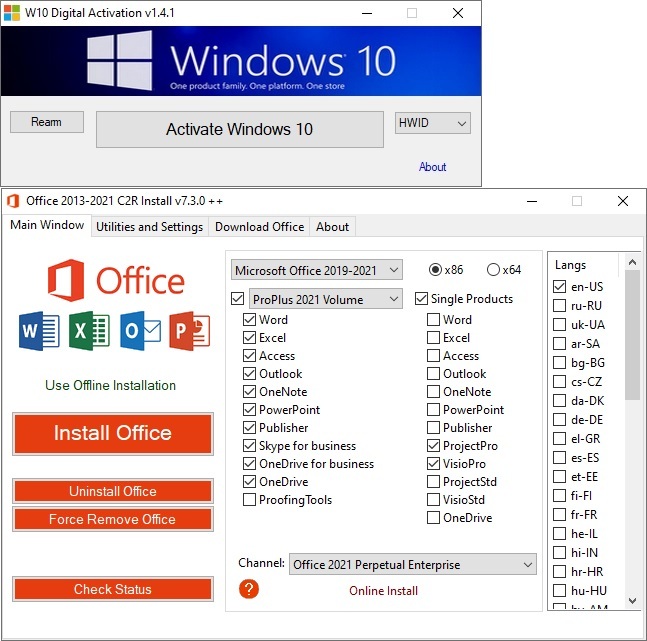The image size is (647, 641).
Task: Click the Uninstall Office button
Action: coord(113,491)
